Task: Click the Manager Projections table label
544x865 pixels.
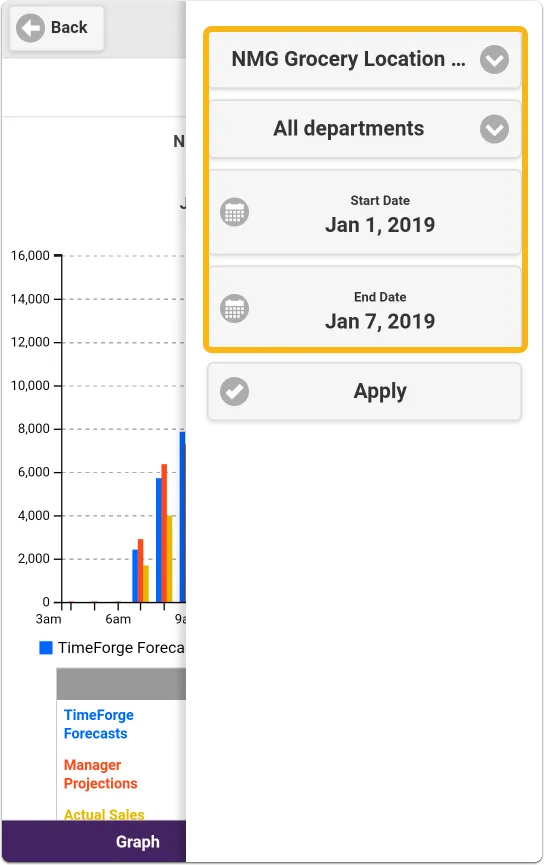Action: click(x=100, y=774)
